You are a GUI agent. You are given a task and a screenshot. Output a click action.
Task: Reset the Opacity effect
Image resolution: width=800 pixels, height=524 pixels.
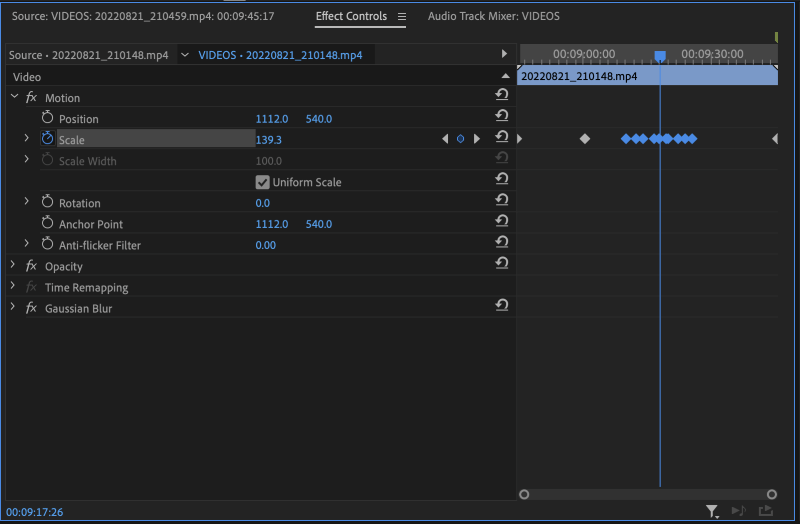tap(502, 263)
